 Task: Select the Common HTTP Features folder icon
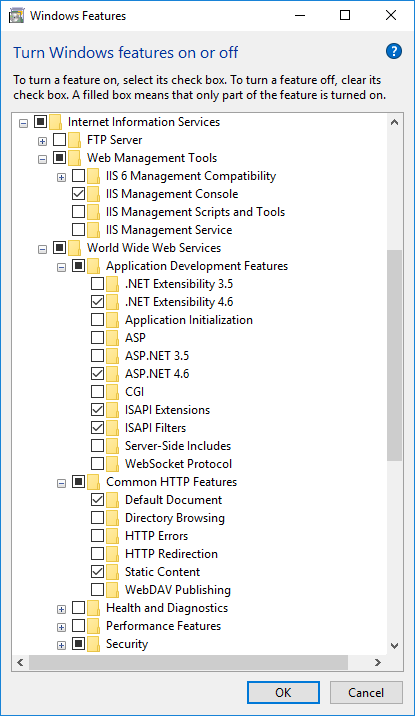click(x=94, y=482)
